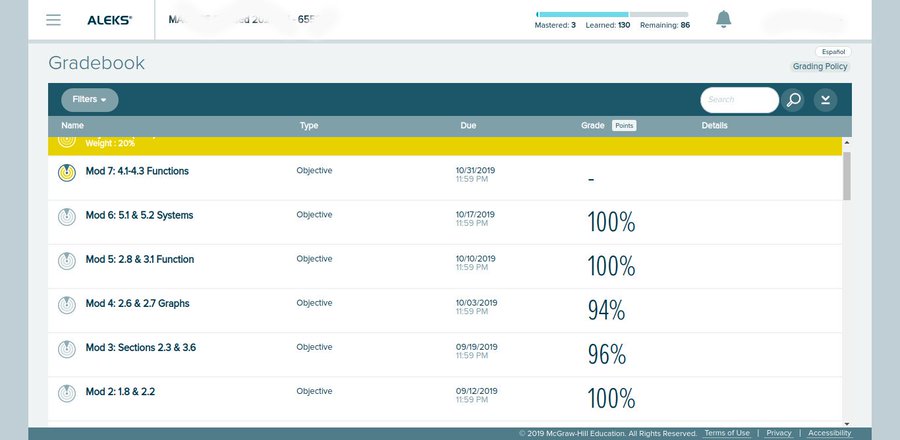The image size is (900, 440).
Task: Click Mod 2's 100% grade
Action: 611,399
